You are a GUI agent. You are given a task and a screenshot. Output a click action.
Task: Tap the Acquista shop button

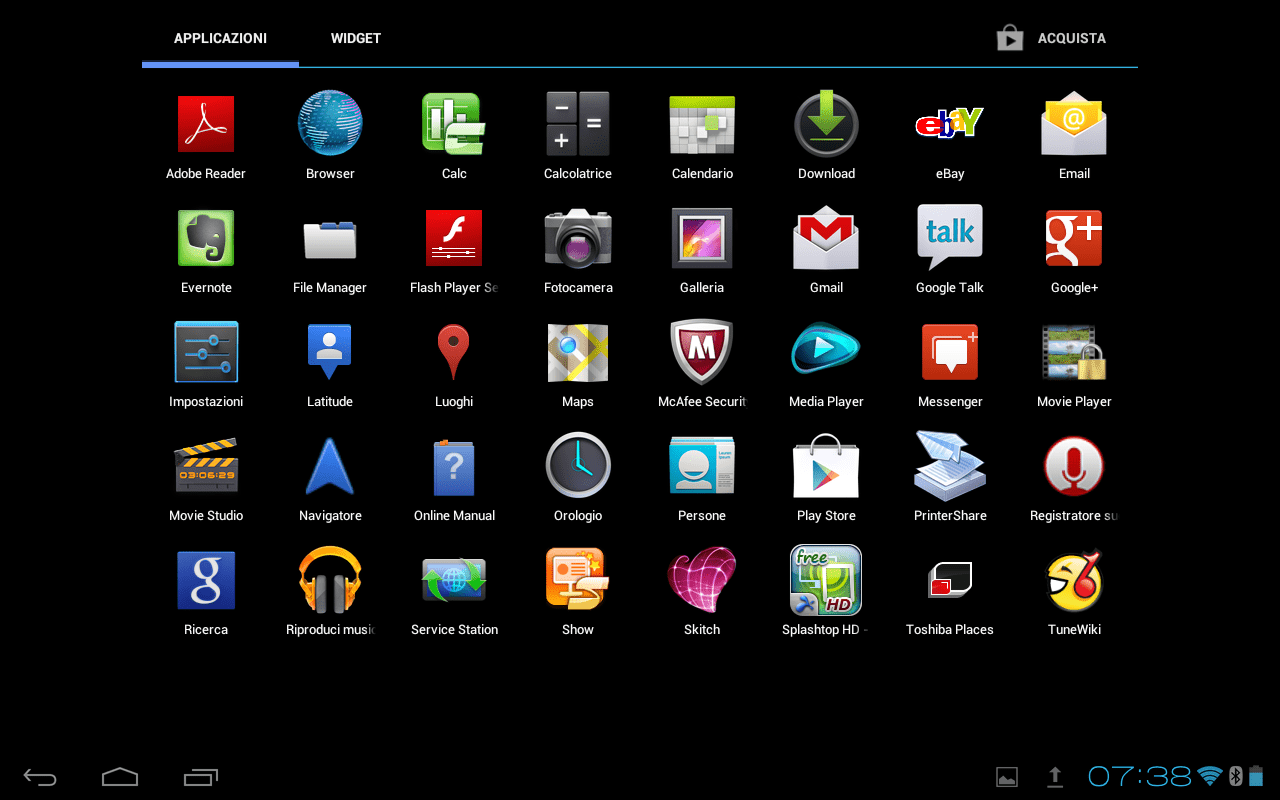[1052, 38]
